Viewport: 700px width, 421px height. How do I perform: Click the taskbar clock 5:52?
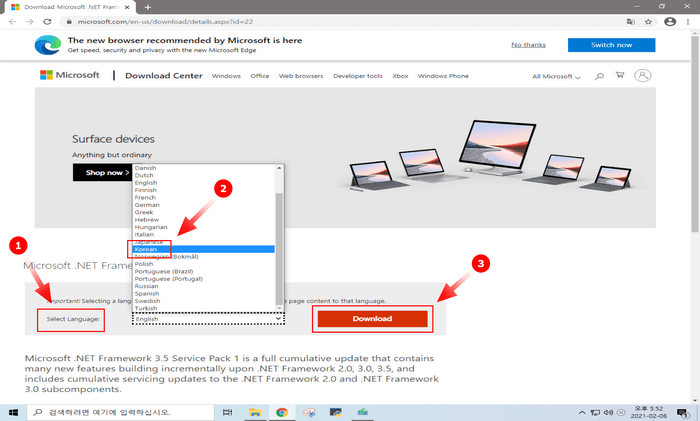(x=649, y=413)
